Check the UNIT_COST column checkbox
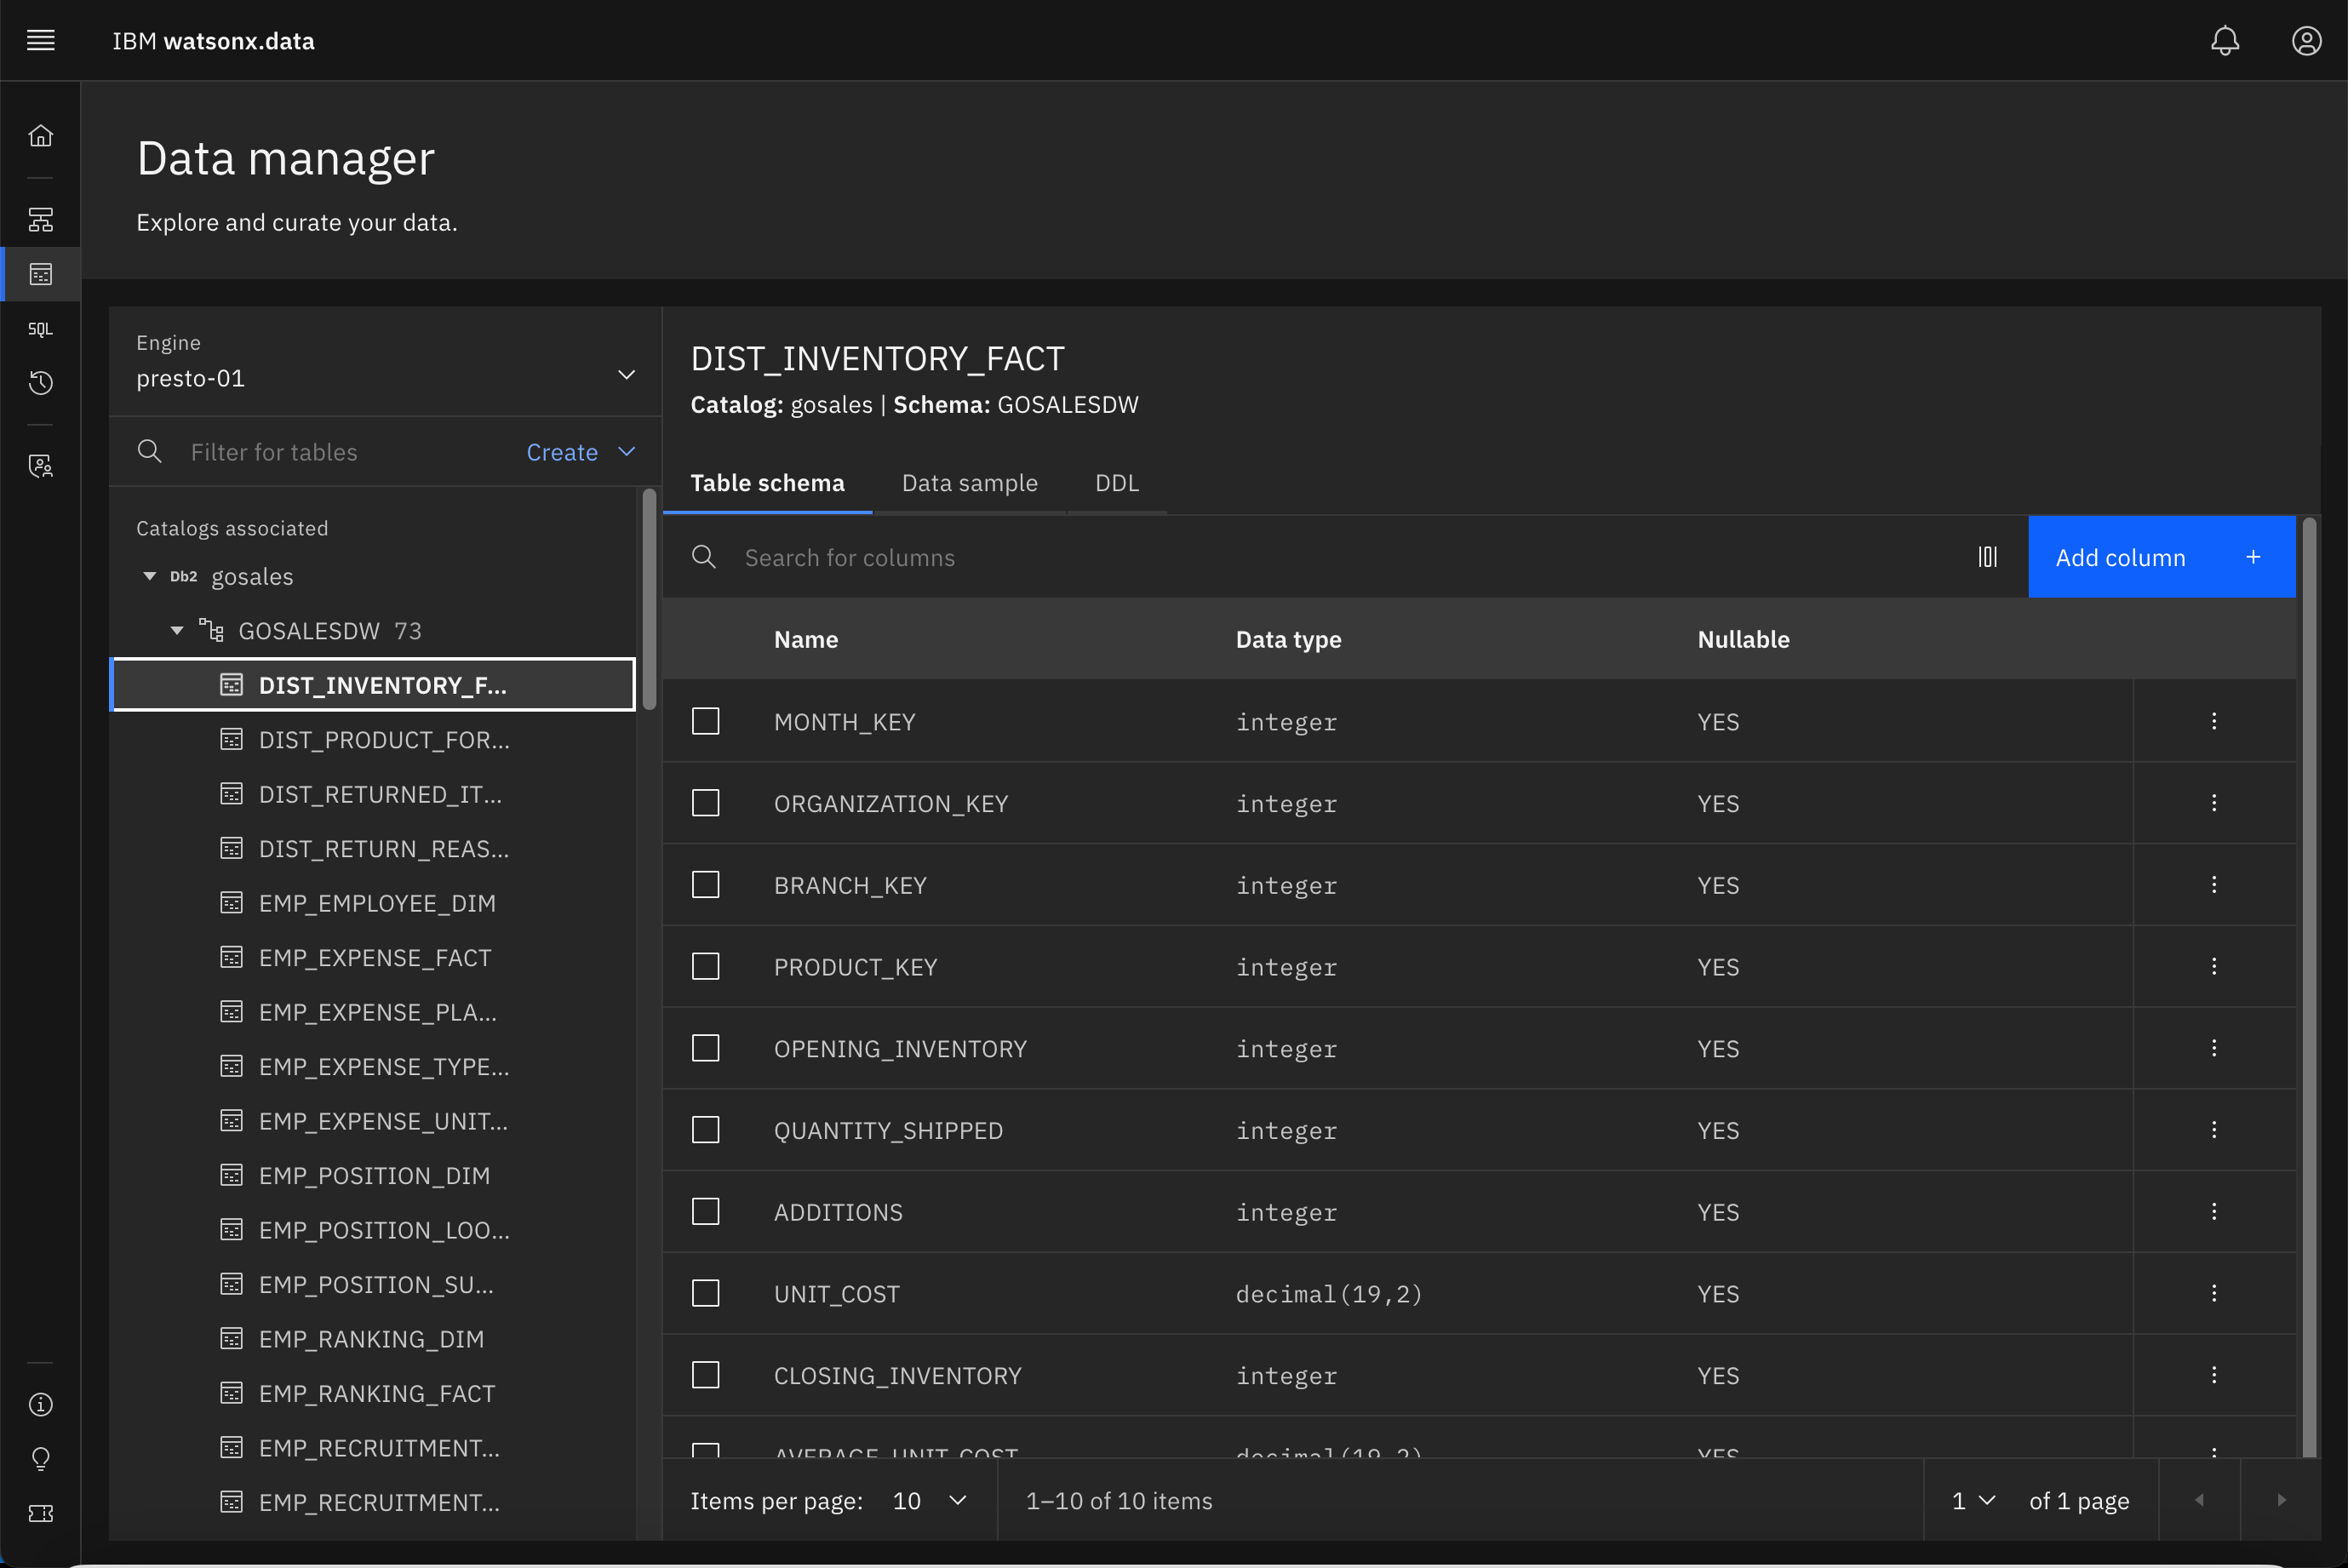The width and height of the screenshot is (2348, 1568). [x=706, y=1293]
